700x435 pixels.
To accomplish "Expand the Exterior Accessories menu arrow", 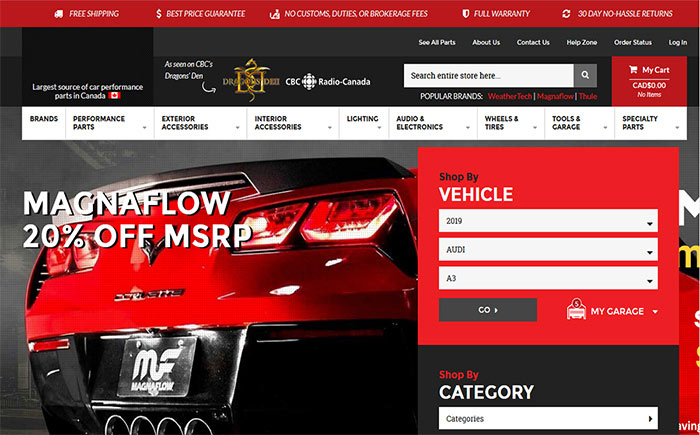I will pos(238,128).
